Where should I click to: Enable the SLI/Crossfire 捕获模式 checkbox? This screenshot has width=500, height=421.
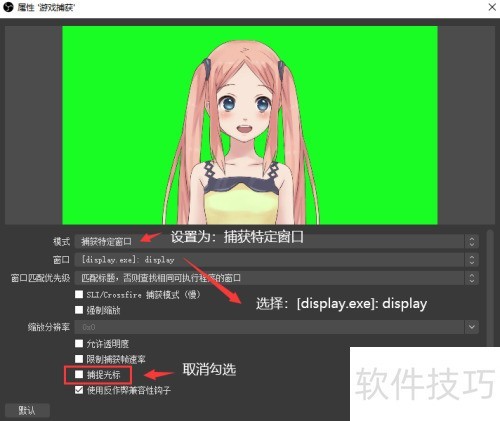[x=79, y=294]
